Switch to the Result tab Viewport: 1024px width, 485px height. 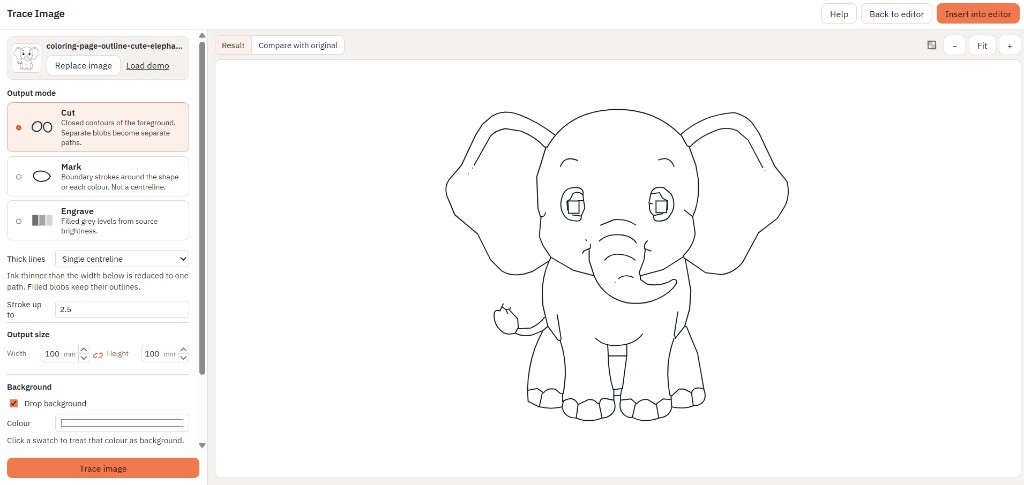(x=233, y=45)
